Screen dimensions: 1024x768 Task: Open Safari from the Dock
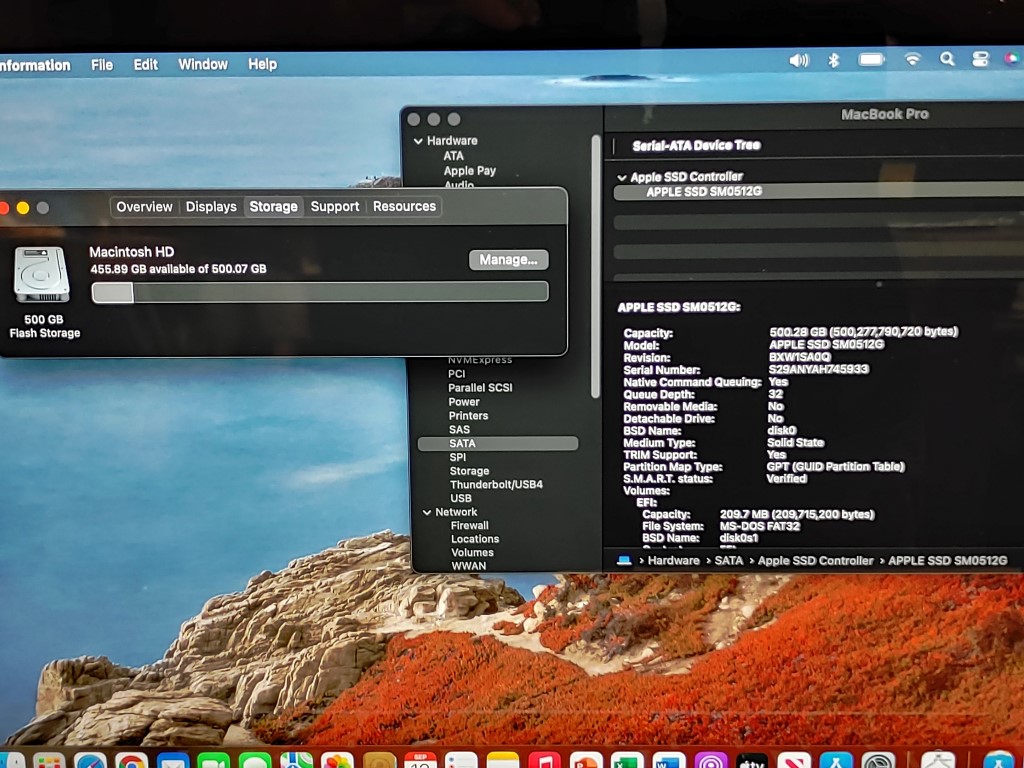click(90, 761)
